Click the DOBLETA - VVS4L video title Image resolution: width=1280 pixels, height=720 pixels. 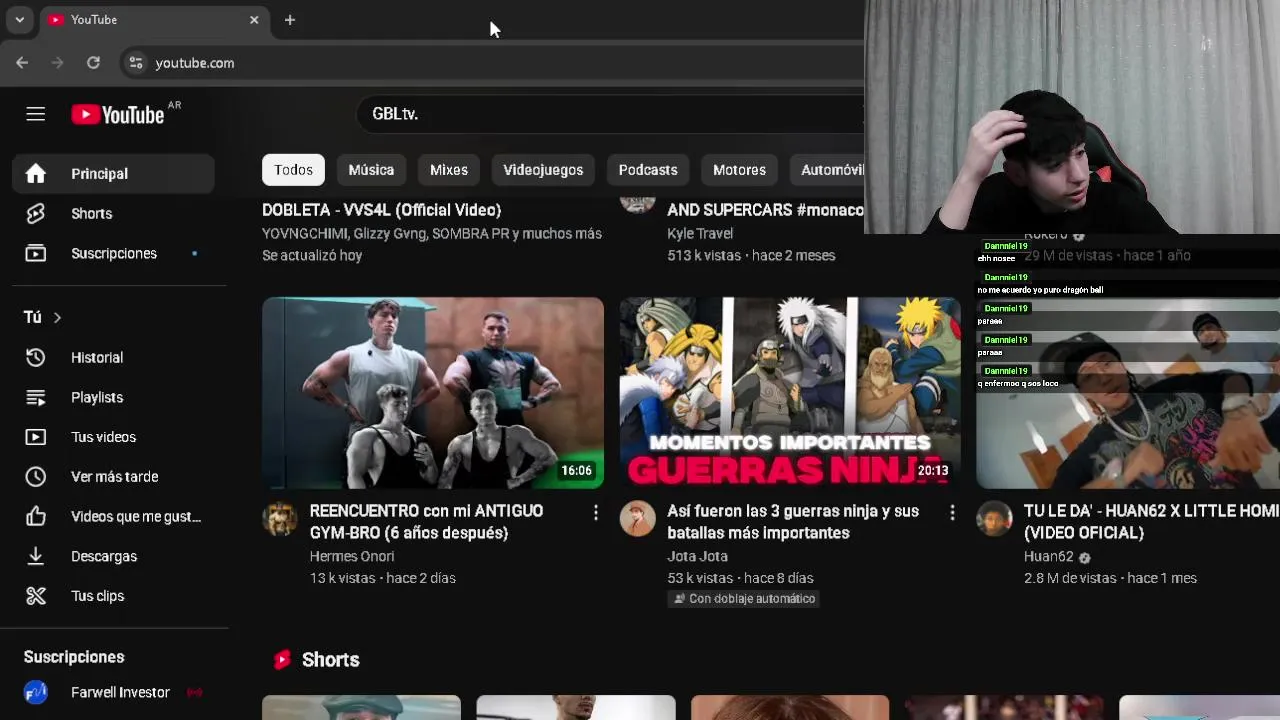[x=381, y=210]
